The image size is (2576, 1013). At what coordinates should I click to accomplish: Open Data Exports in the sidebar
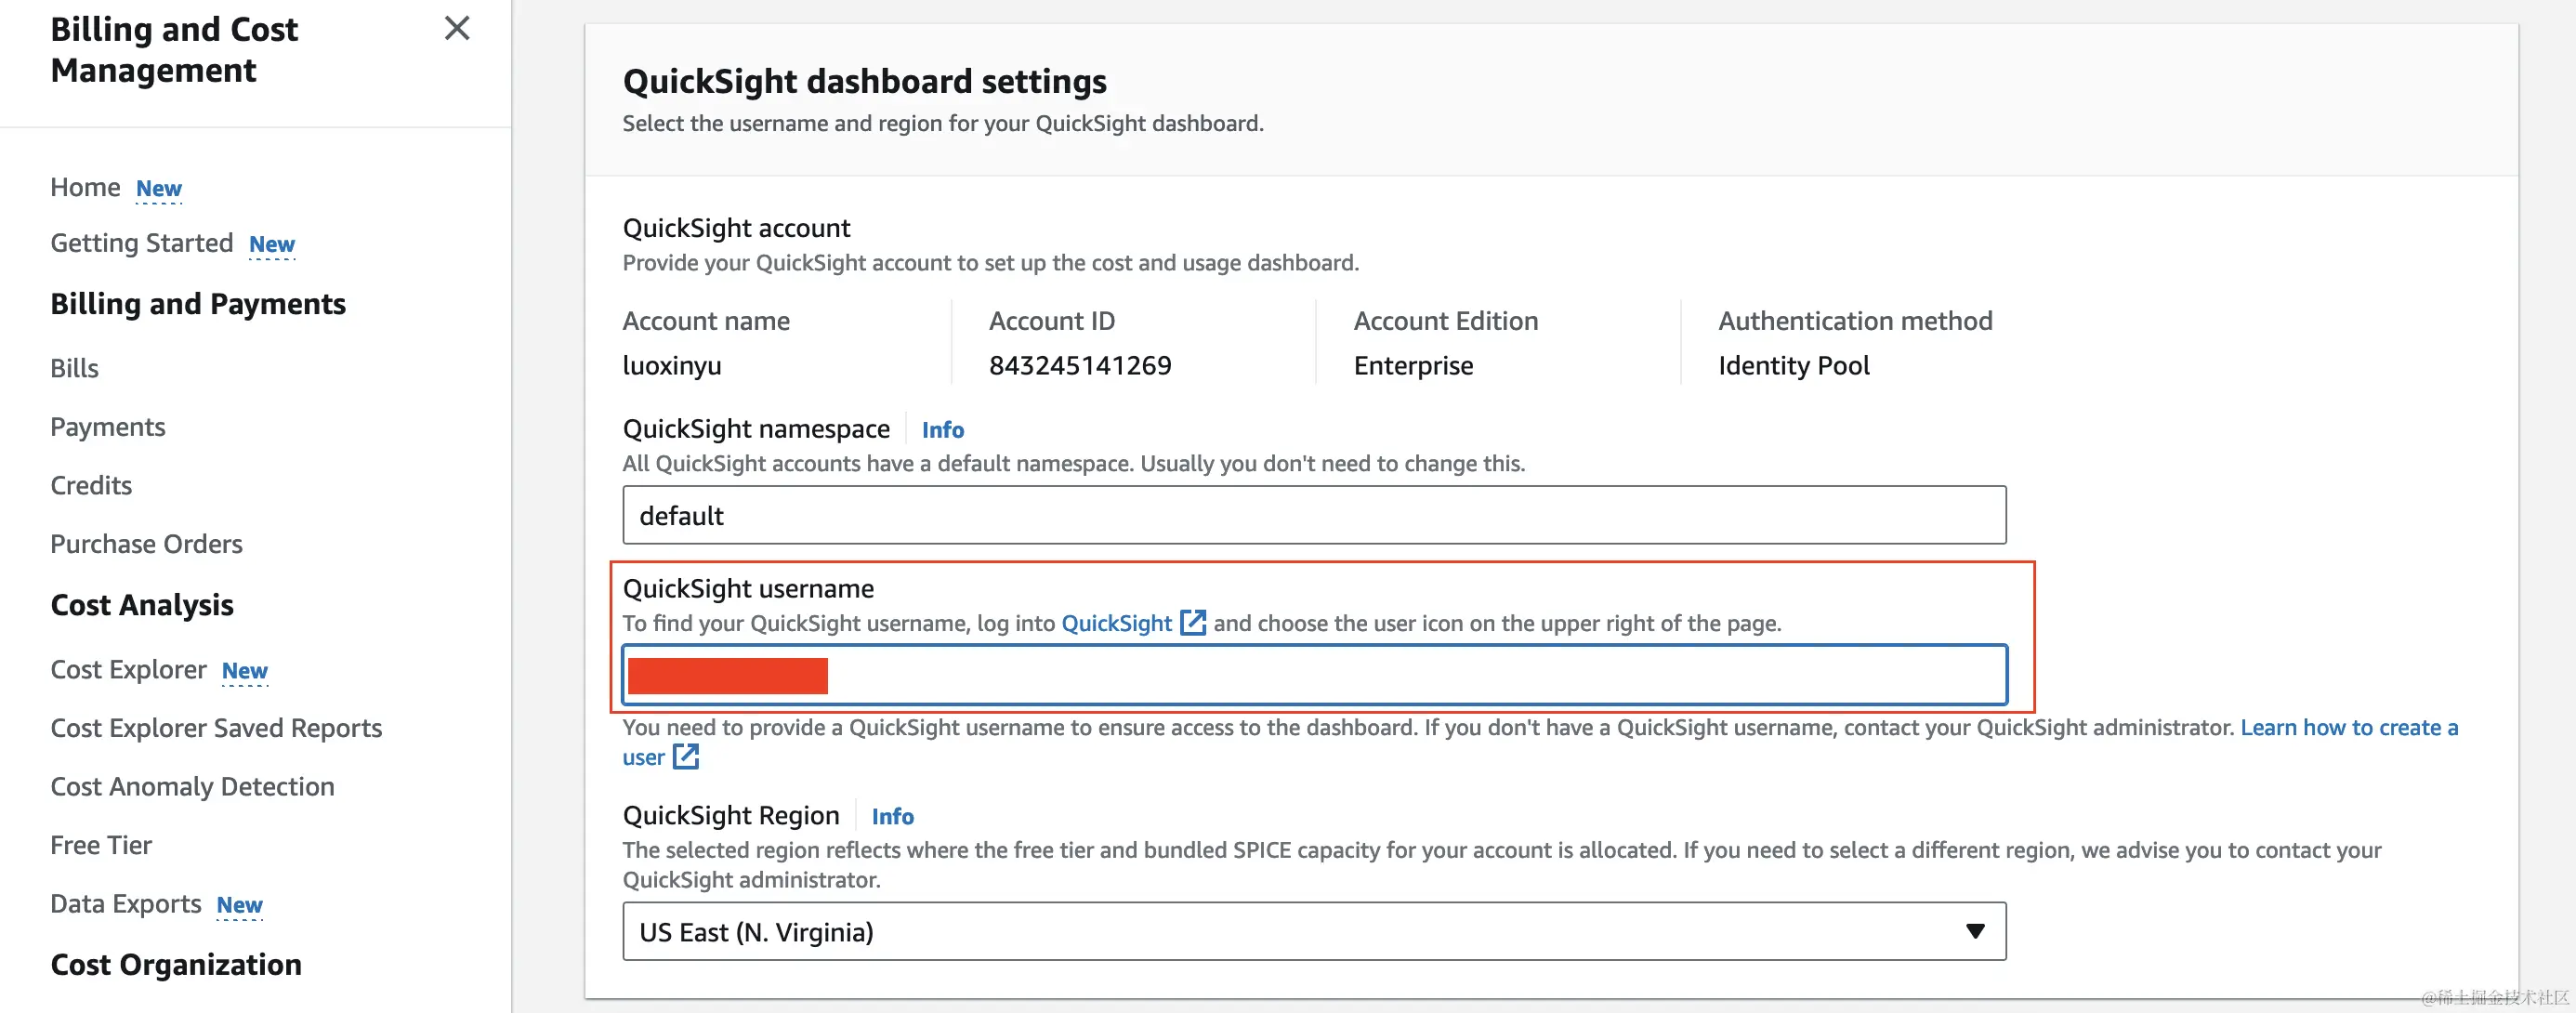(x=125, y=903)
